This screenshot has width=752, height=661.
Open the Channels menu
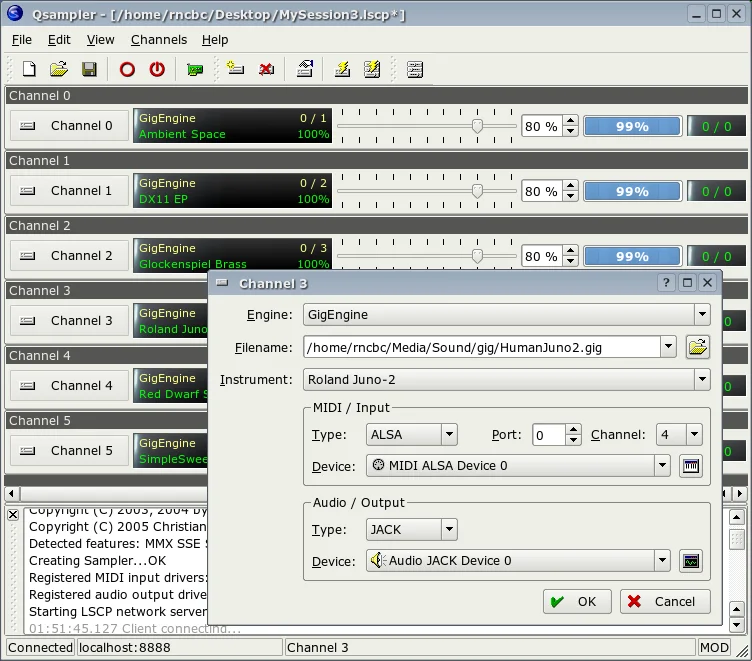(x=159, y=40)
